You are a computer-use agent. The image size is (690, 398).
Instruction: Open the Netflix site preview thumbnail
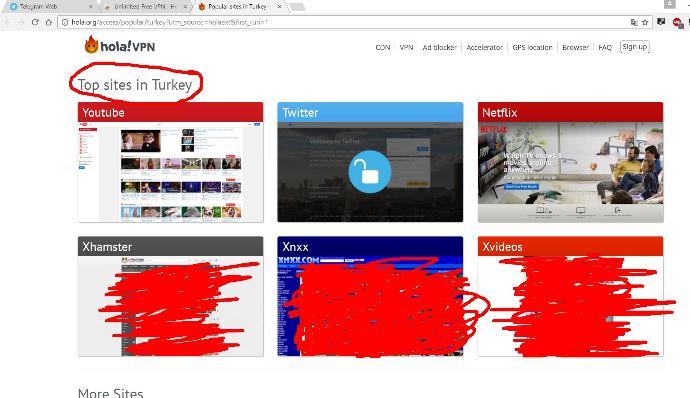pos(570,172)
